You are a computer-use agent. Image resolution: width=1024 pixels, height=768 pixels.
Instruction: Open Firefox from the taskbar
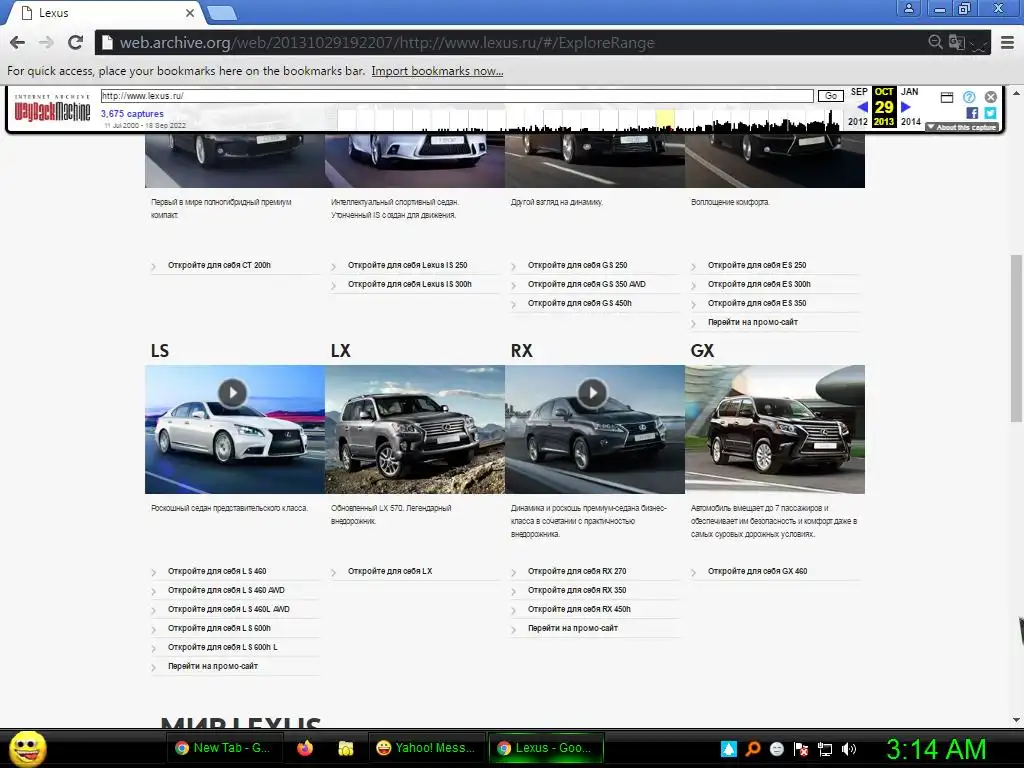(305, 748)
